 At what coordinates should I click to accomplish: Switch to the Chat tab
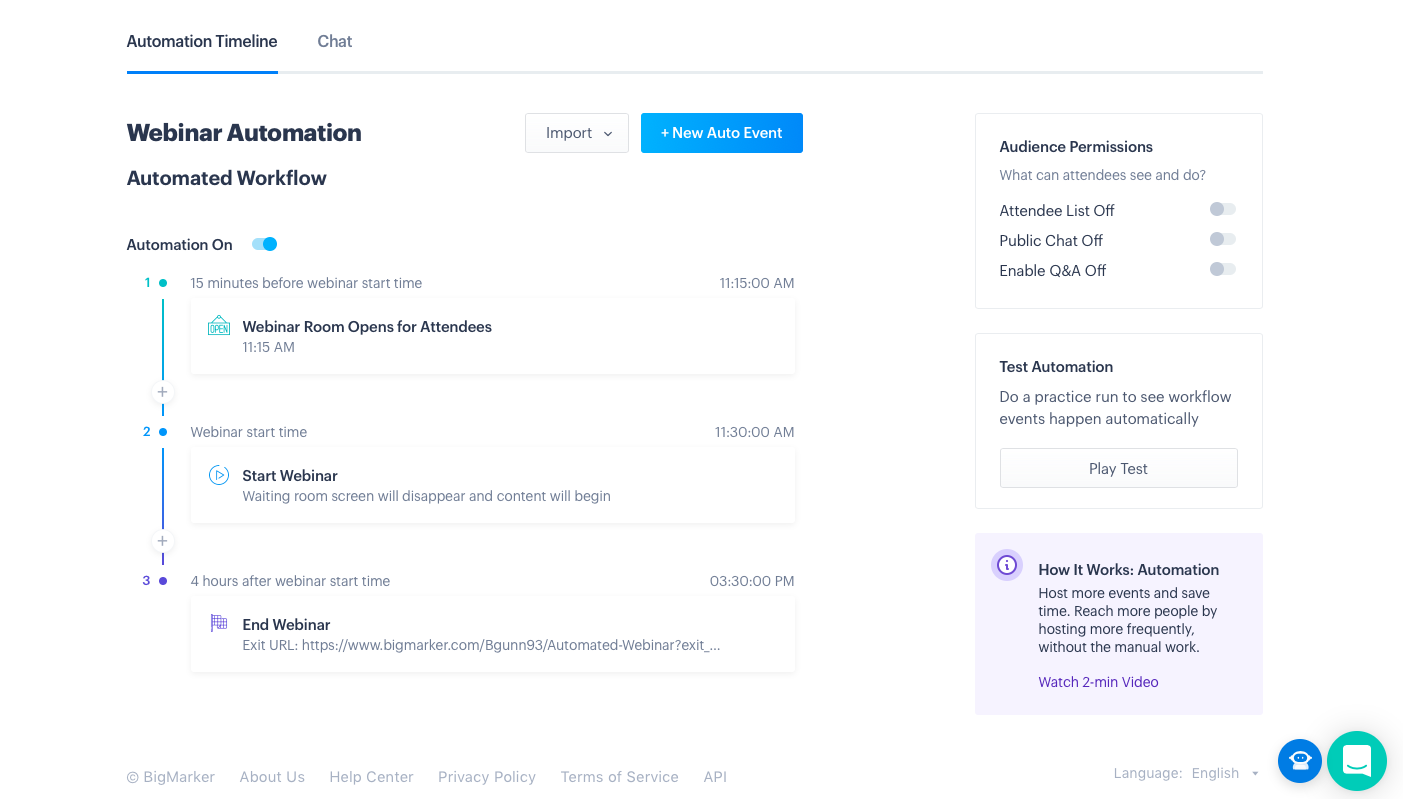[335, 41]
